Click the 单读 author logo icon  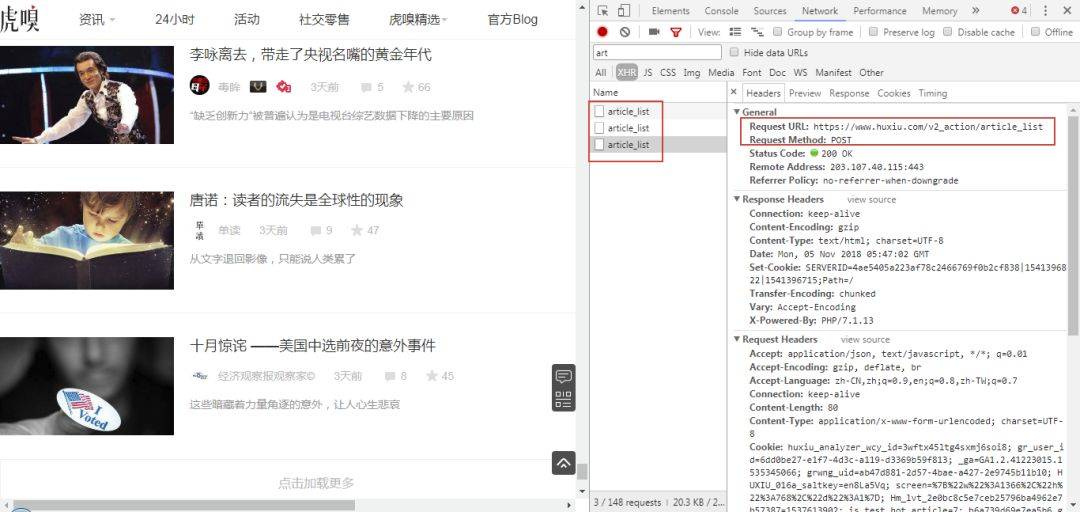(200, 230)
